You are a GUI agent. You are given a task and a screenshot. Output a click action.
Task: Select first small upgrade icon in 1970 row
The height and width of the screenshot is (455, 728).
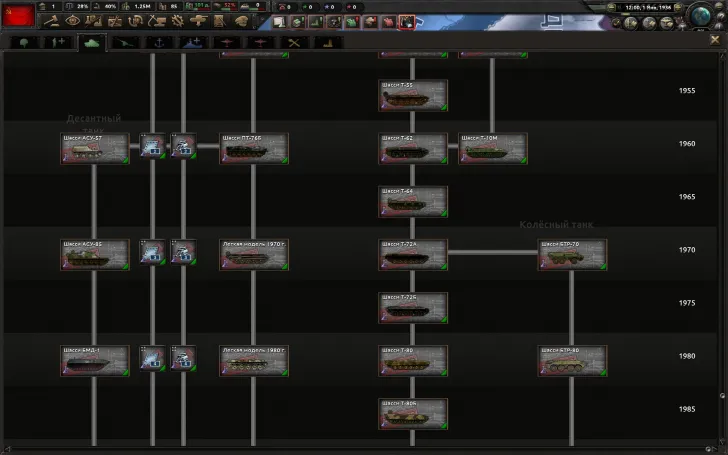153,252
